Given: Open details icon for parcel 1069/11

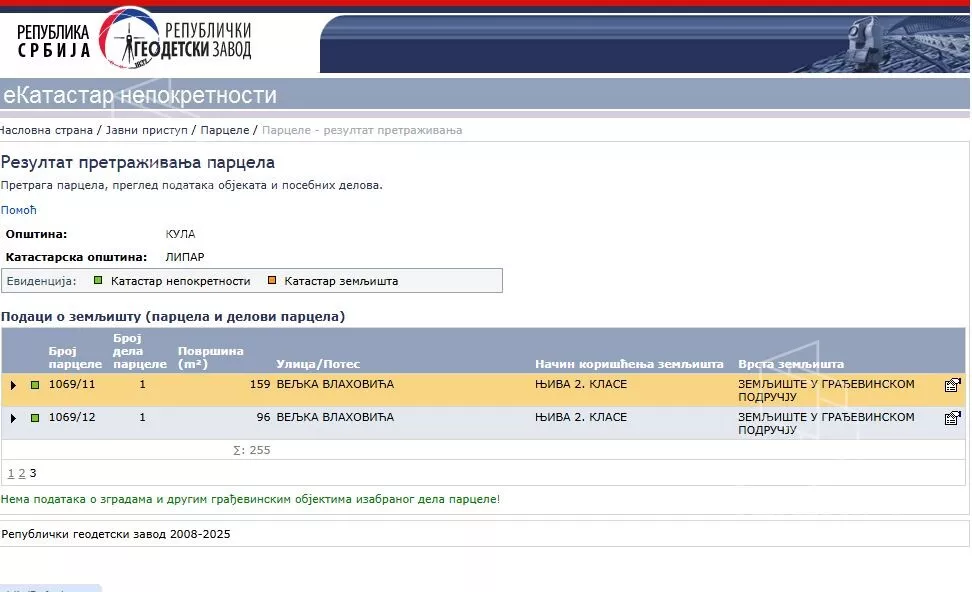Looking at the screenshot, I should [952, 385].
